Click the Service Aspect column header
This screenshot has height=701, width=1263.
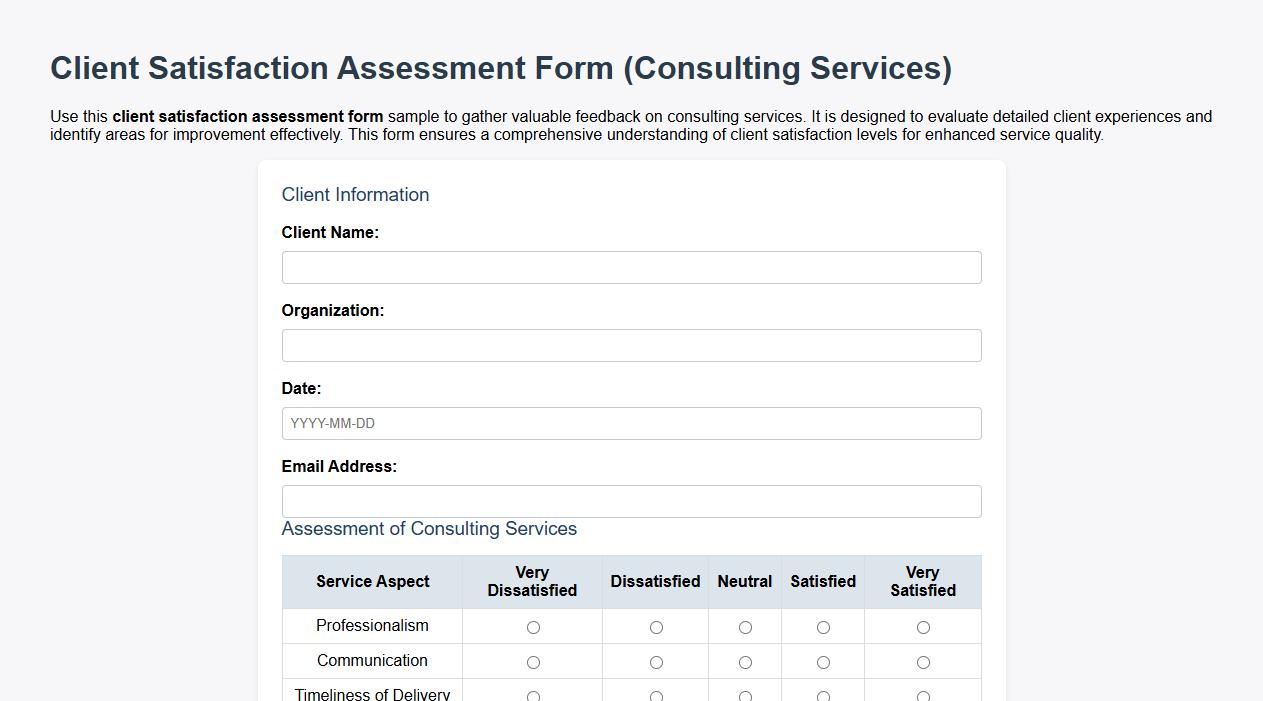coord(372,581)
